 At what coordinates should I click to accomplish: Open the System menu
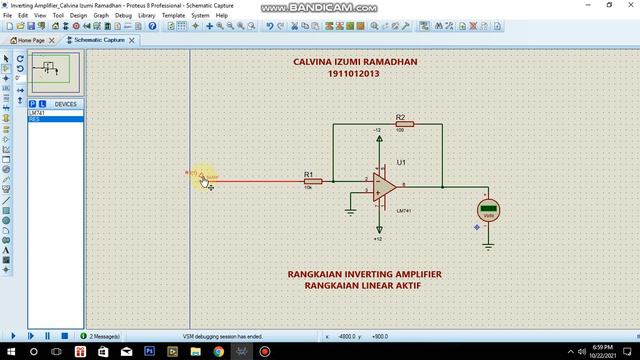point(200,16)
